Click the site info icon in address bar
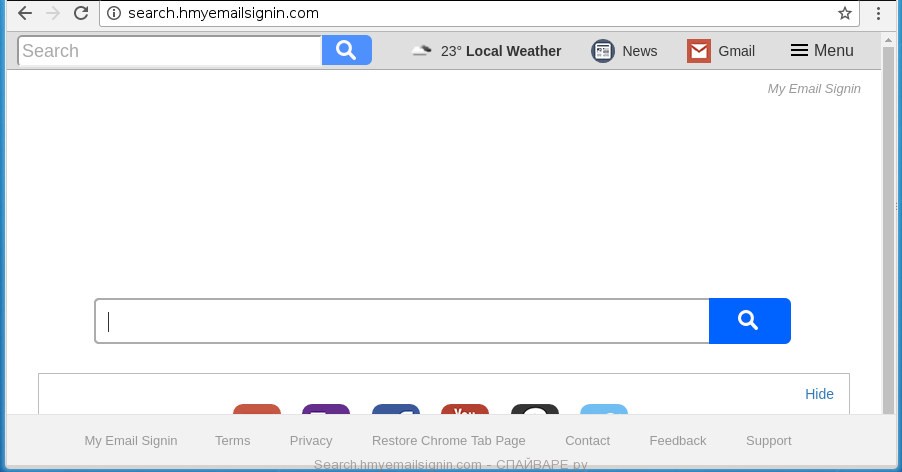 point(114,13)
